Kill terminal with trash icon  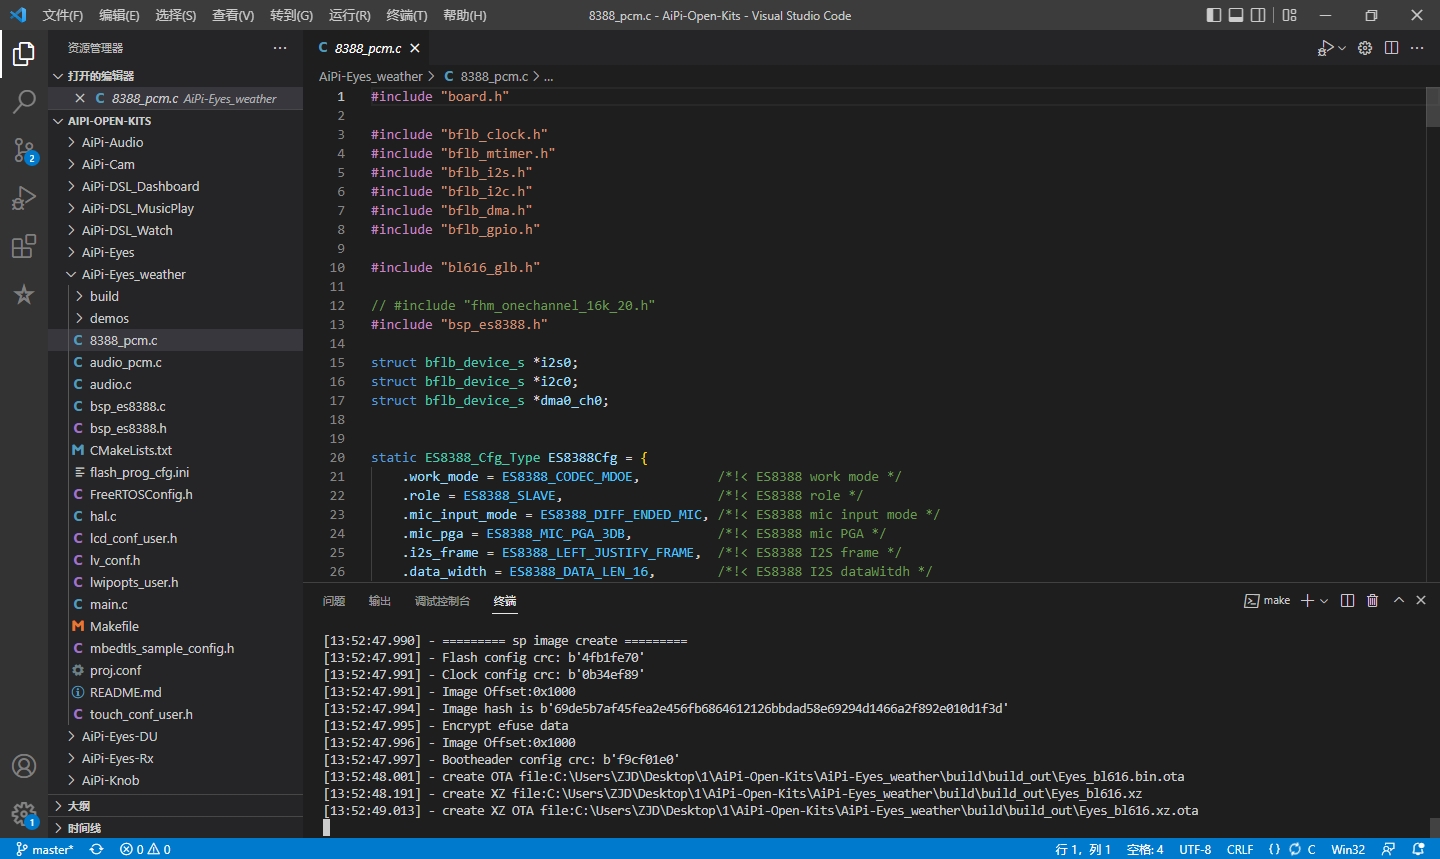click(x=1372, y=600)
